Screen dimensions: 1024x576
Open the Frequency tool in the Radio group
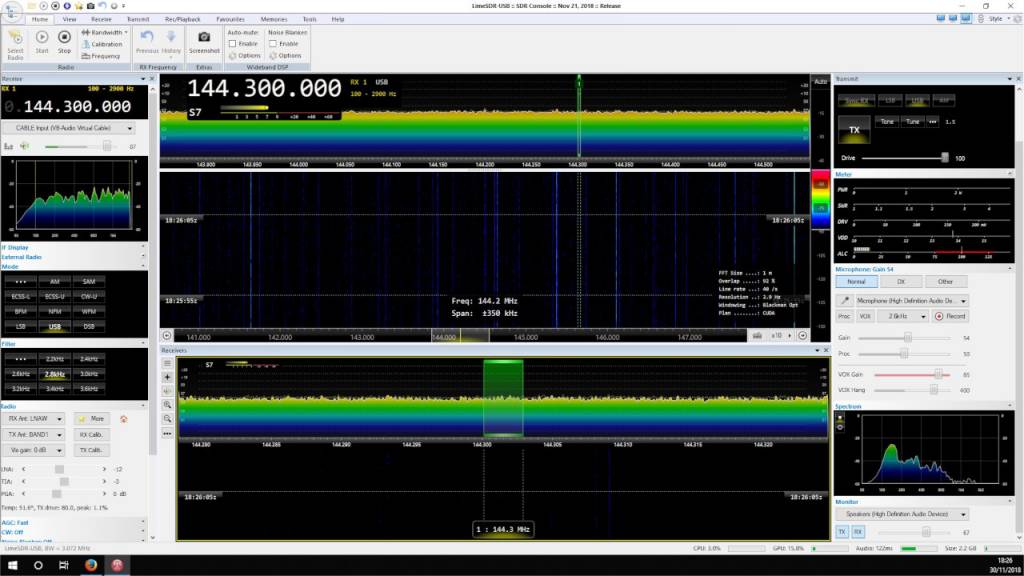101,56
